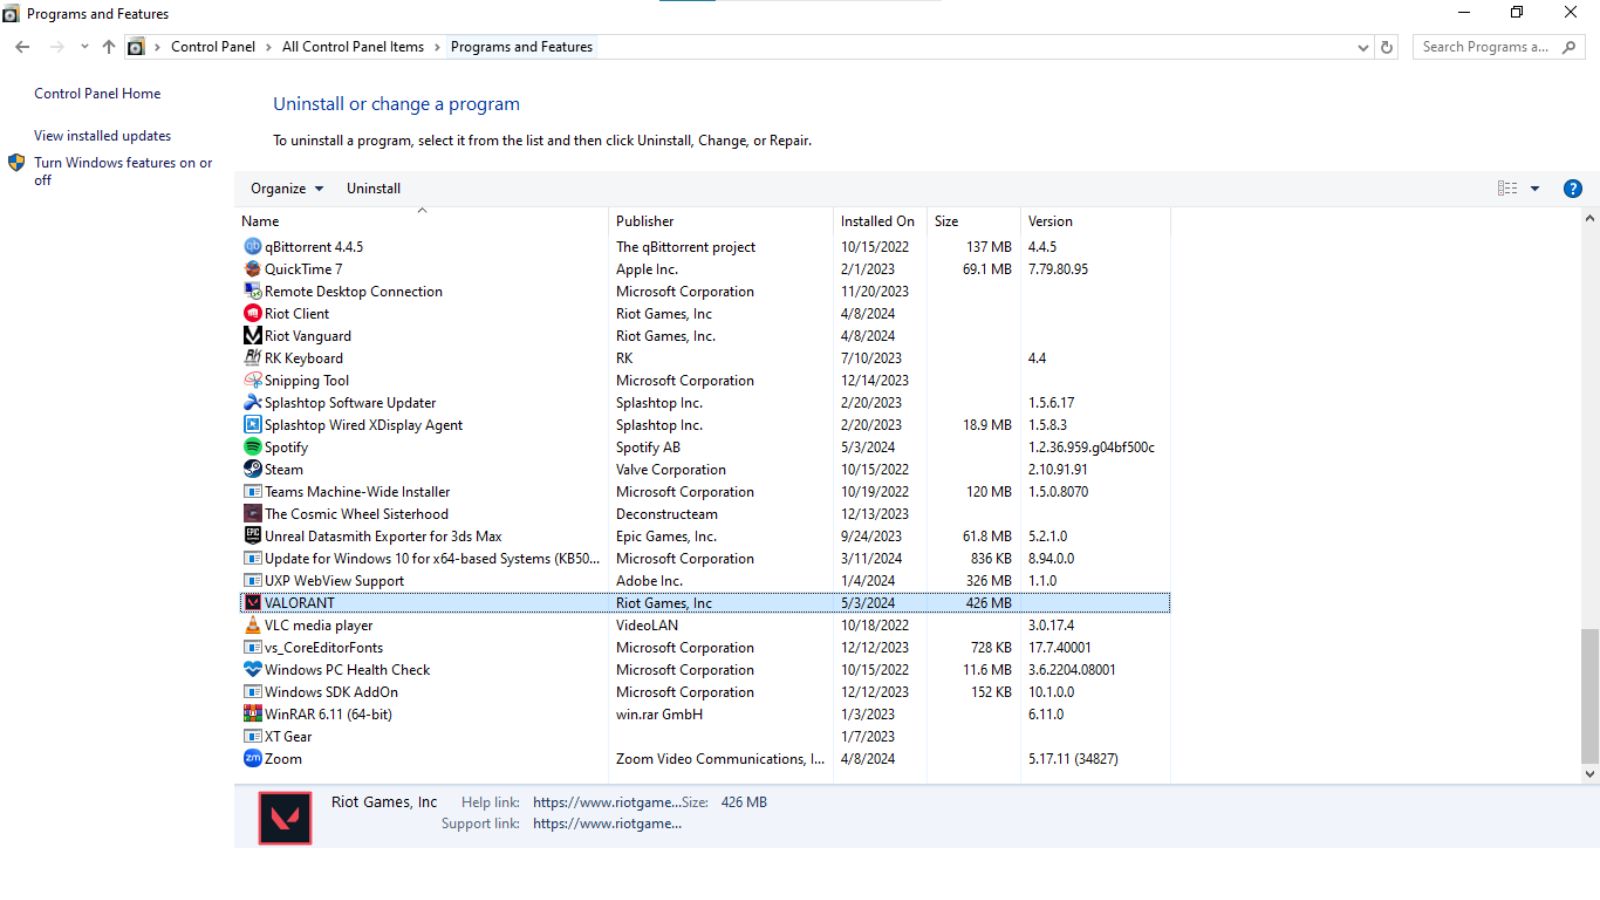Navigate to All Control Panel Items breadcrumb

[x=352, y=46]
